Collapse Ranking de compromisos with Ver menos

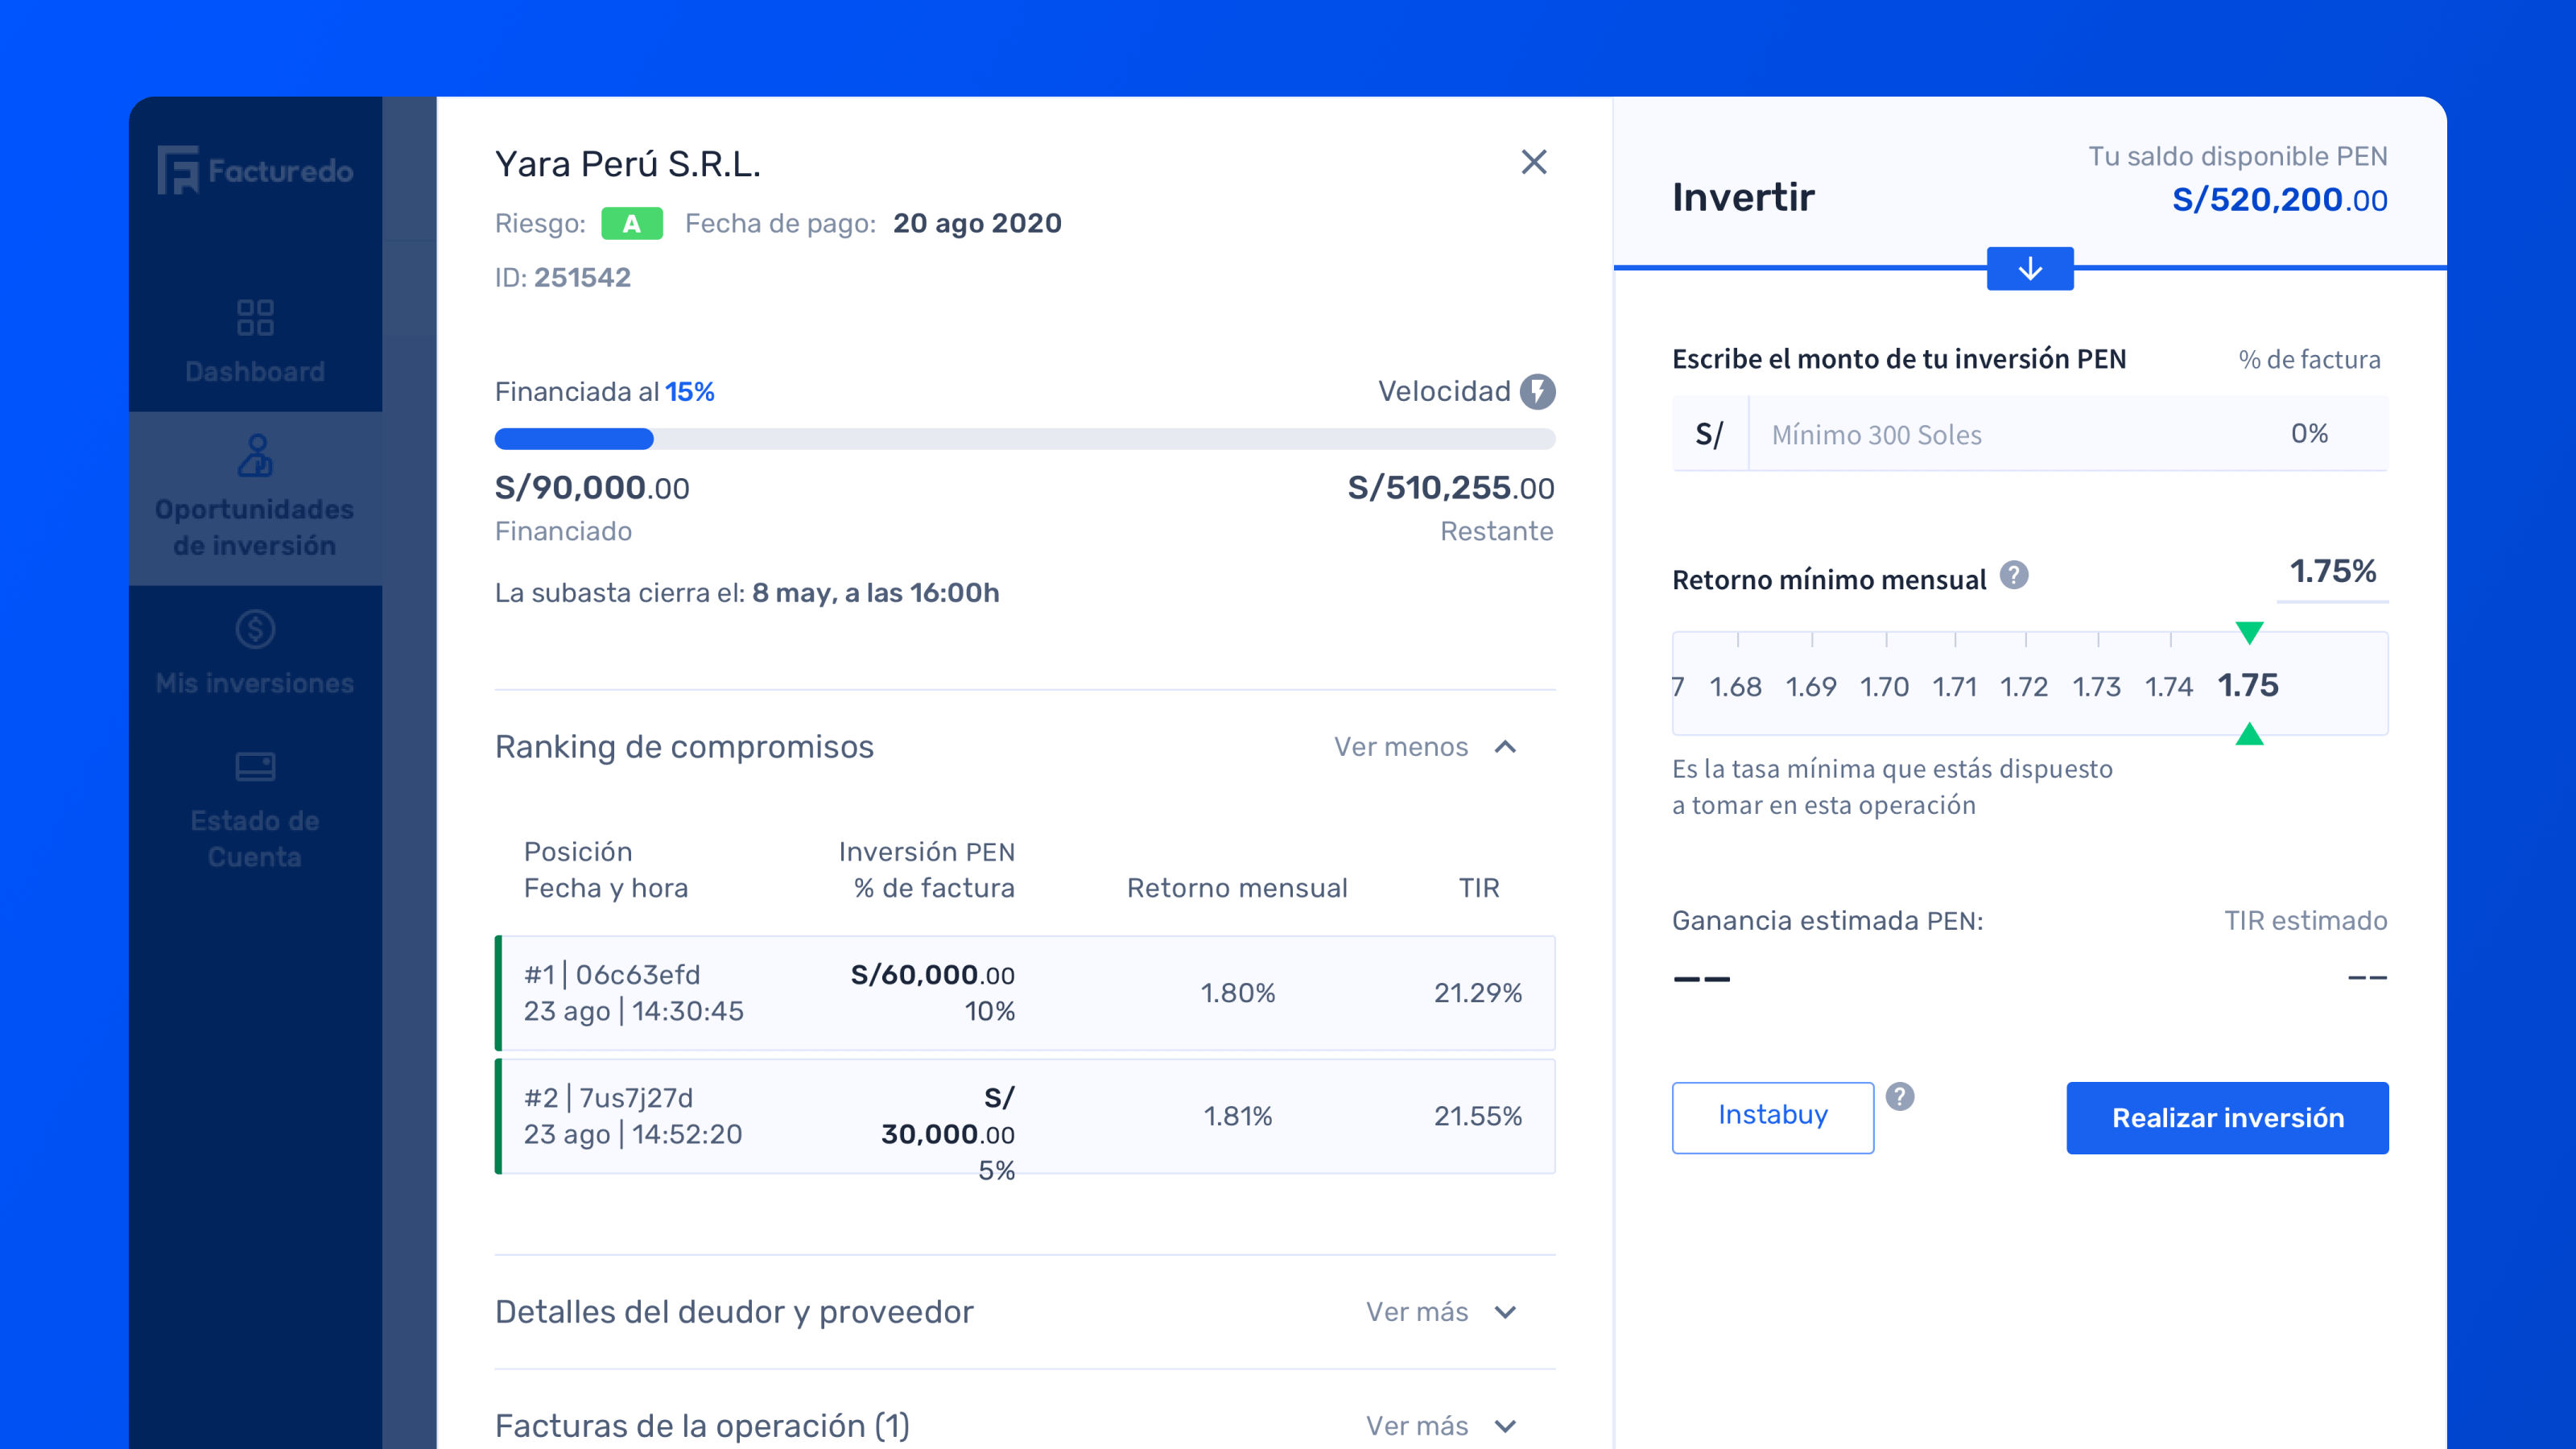[x=1424, y=747]
